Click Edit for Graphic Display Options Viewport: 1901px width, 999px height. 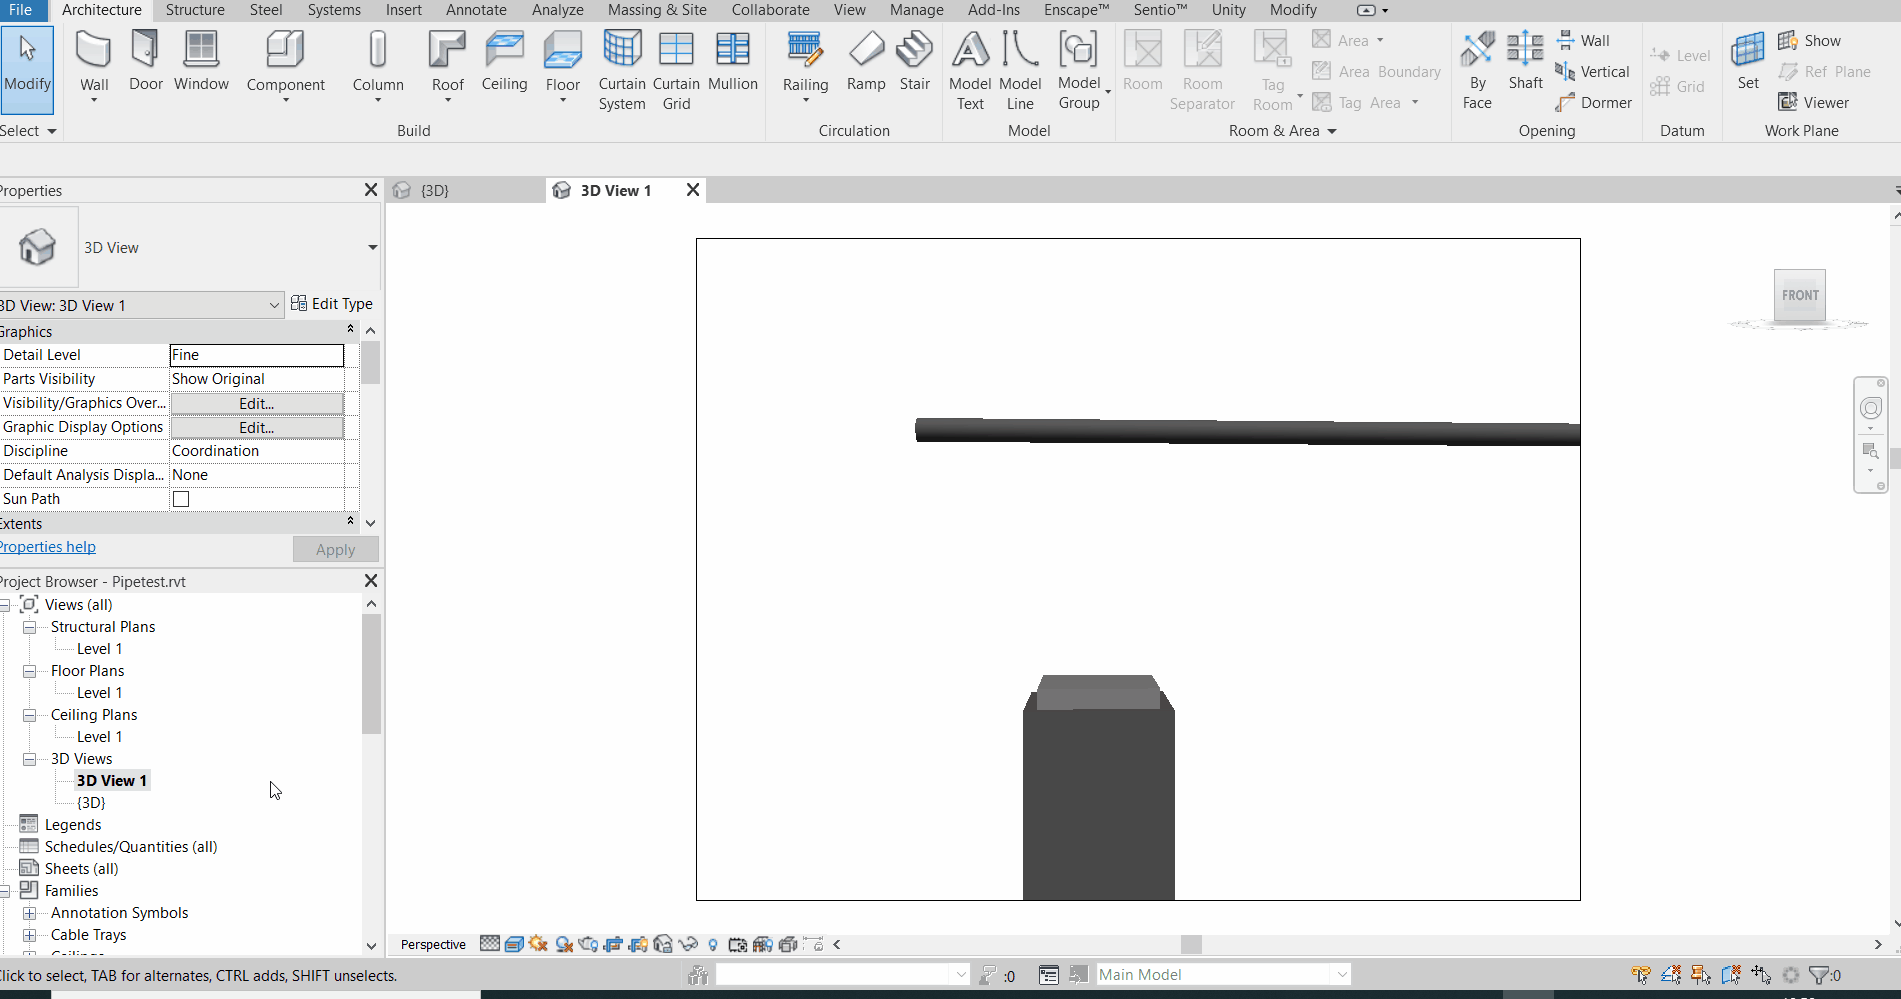click(x=257, y=427)
